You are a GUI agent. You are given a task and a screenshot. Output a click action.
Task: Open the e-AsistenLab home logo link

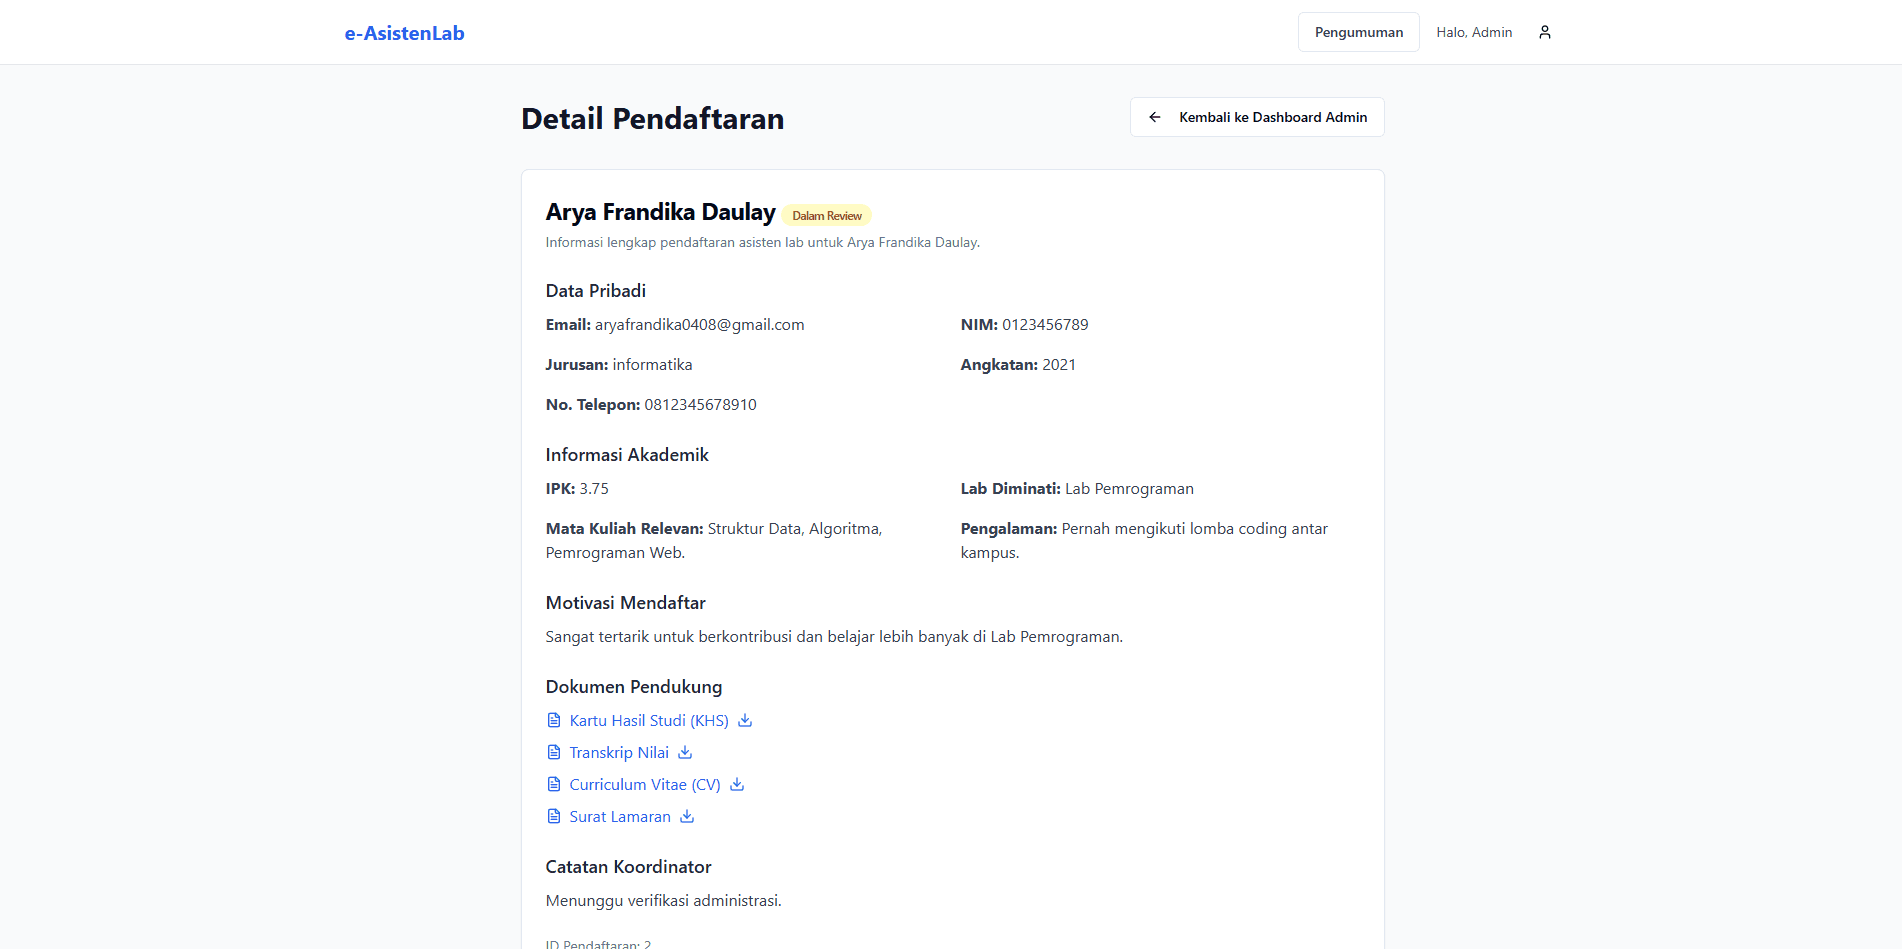click(x=405, y=33)
